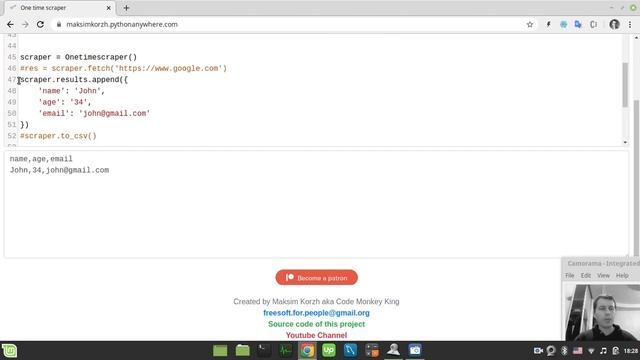This screenshot has height=360, width=640.
Task: Open the Chrome profile avatar
Action: (614, 24)
